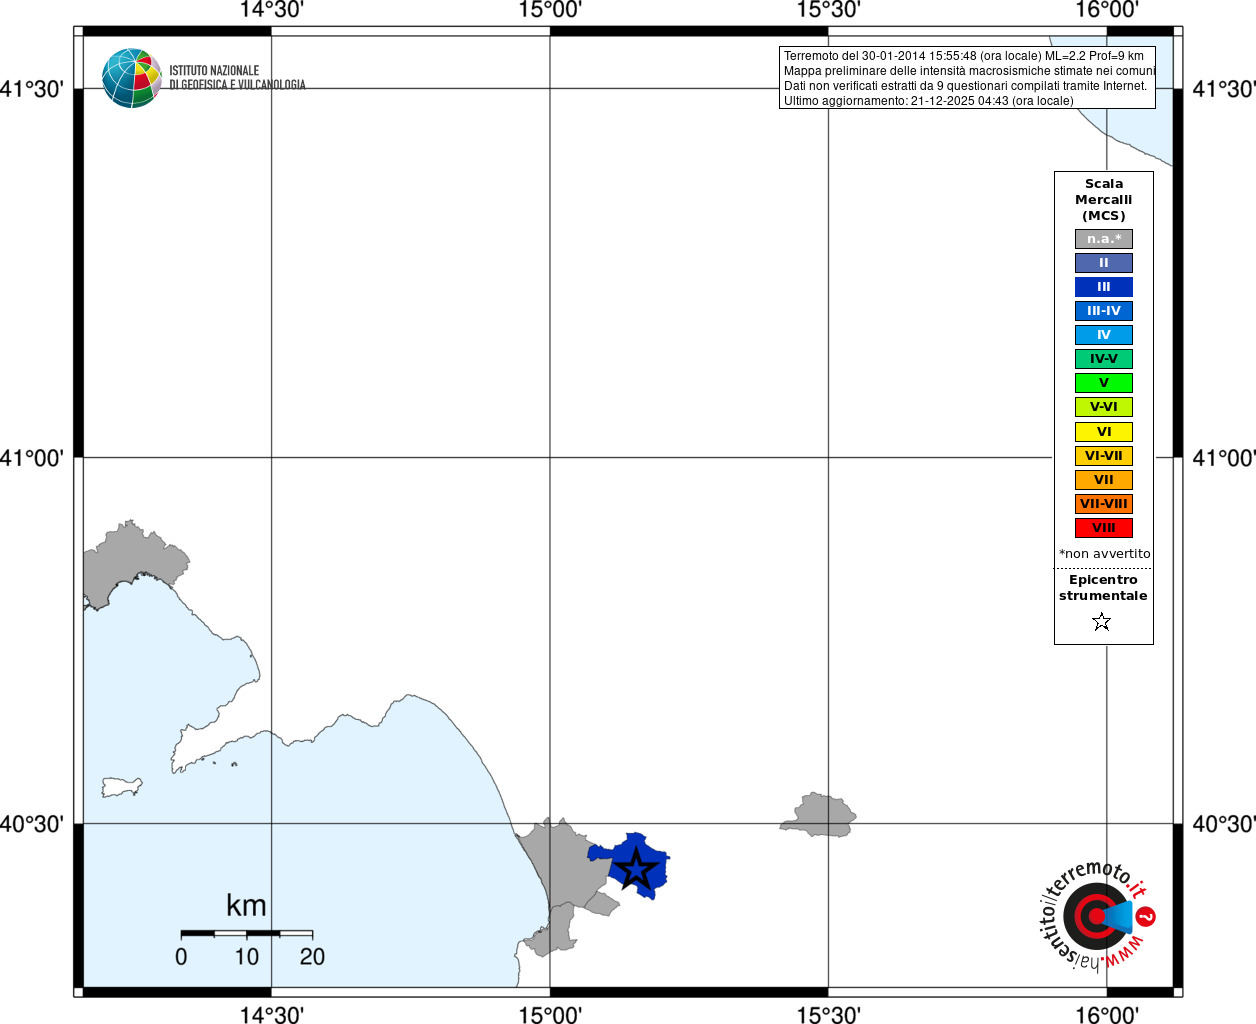1256x1024 pixels.
Task: Select the V bright green legend swatch
Action: coord(1104,383)
